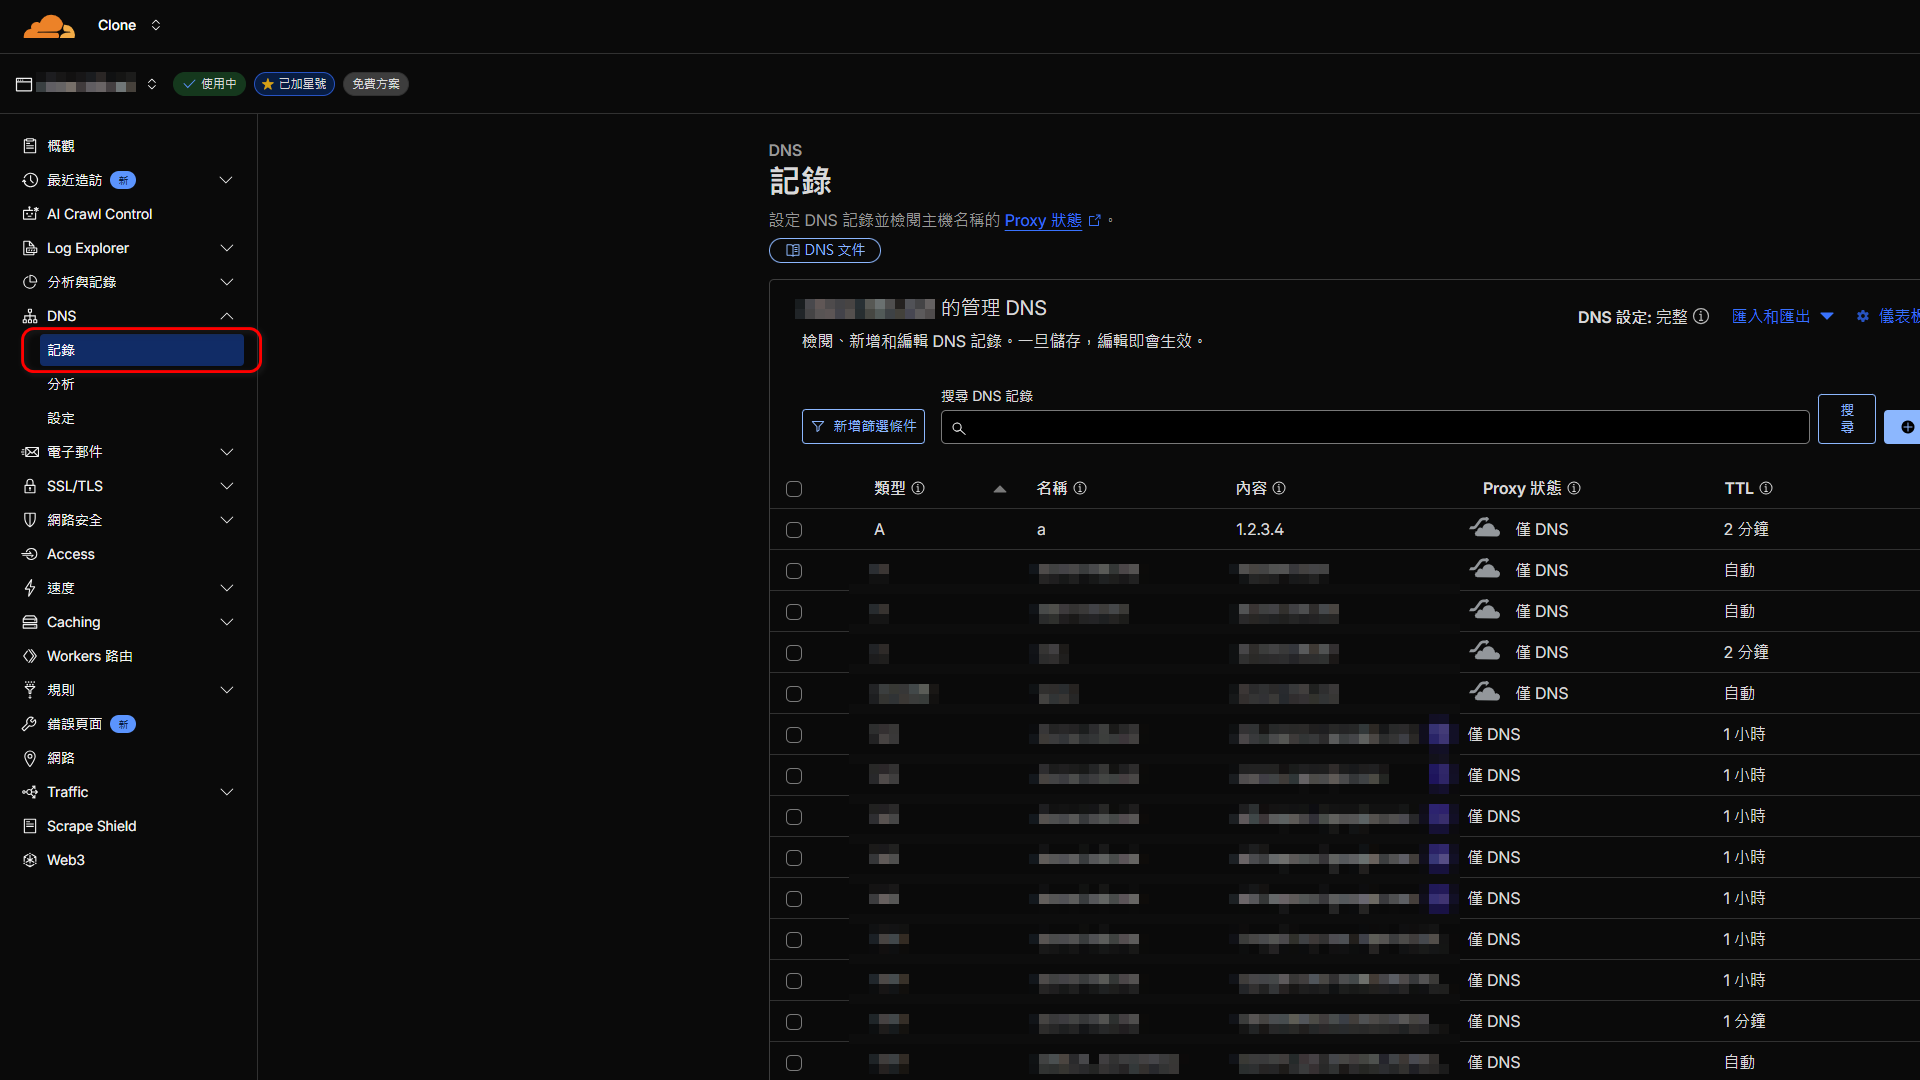Select the checkbox of the second DNS record
This screenshot has height=1080, width=1920.
tap(794, 571)
